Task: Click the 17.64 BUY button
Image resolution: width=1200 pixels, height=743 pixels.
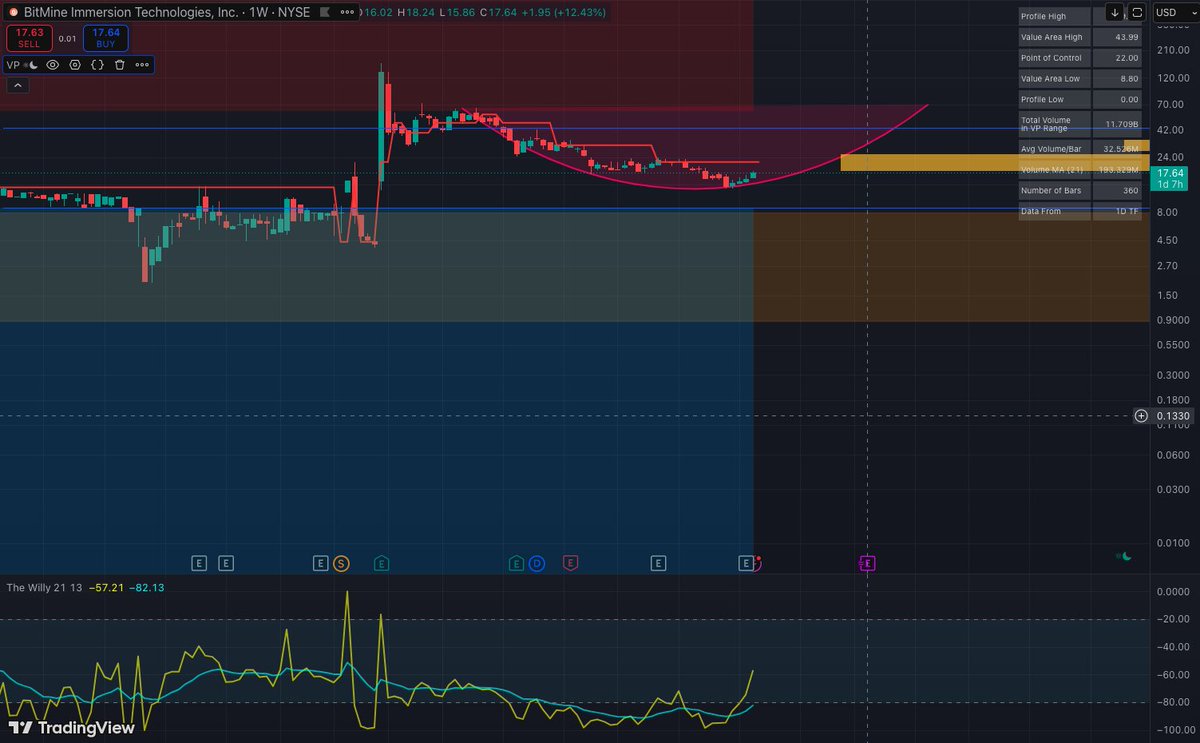Action: [105, 38]
